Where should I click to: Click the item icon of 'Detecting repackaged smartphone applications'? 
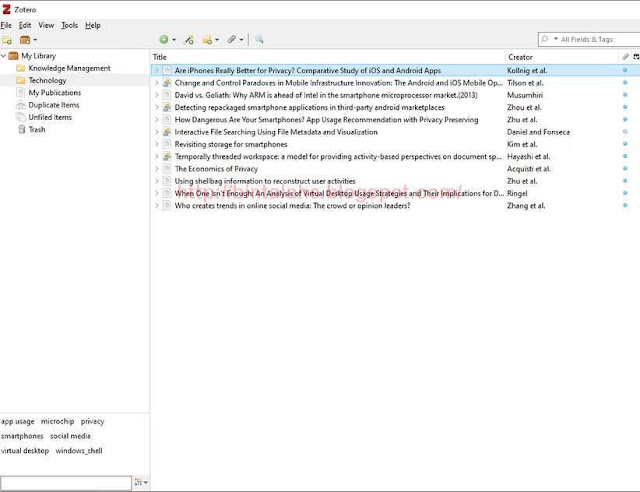pyautogui.click(x=167, y=107)
